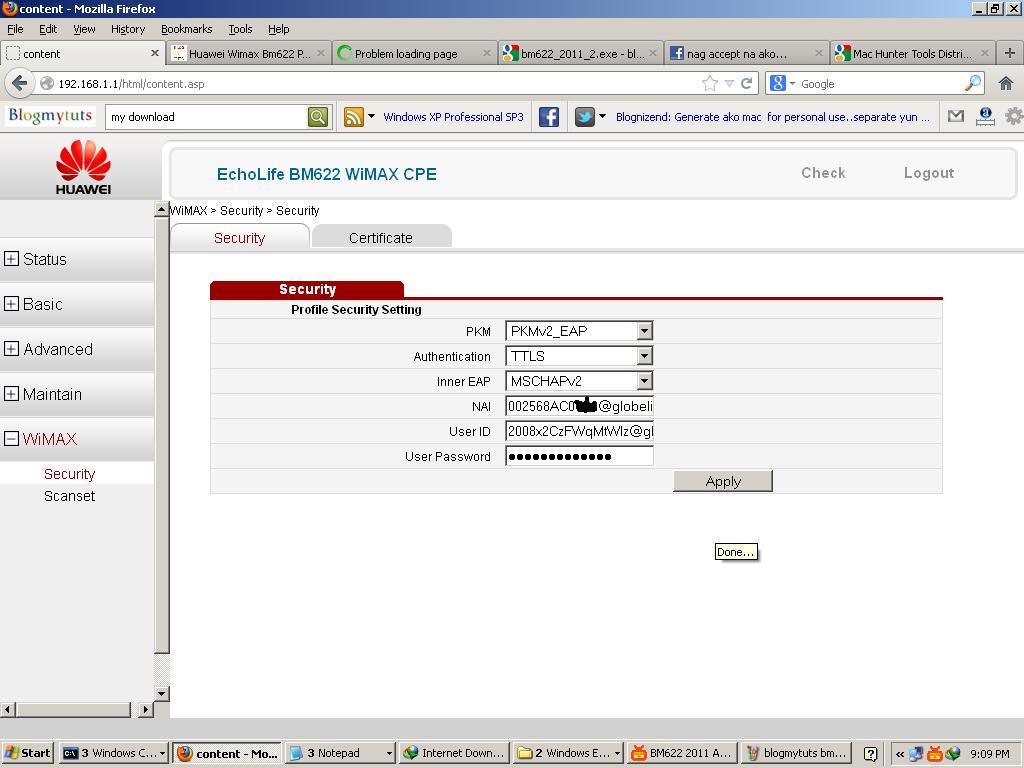
Task: Open the Windows Start button
Action: 27,753
